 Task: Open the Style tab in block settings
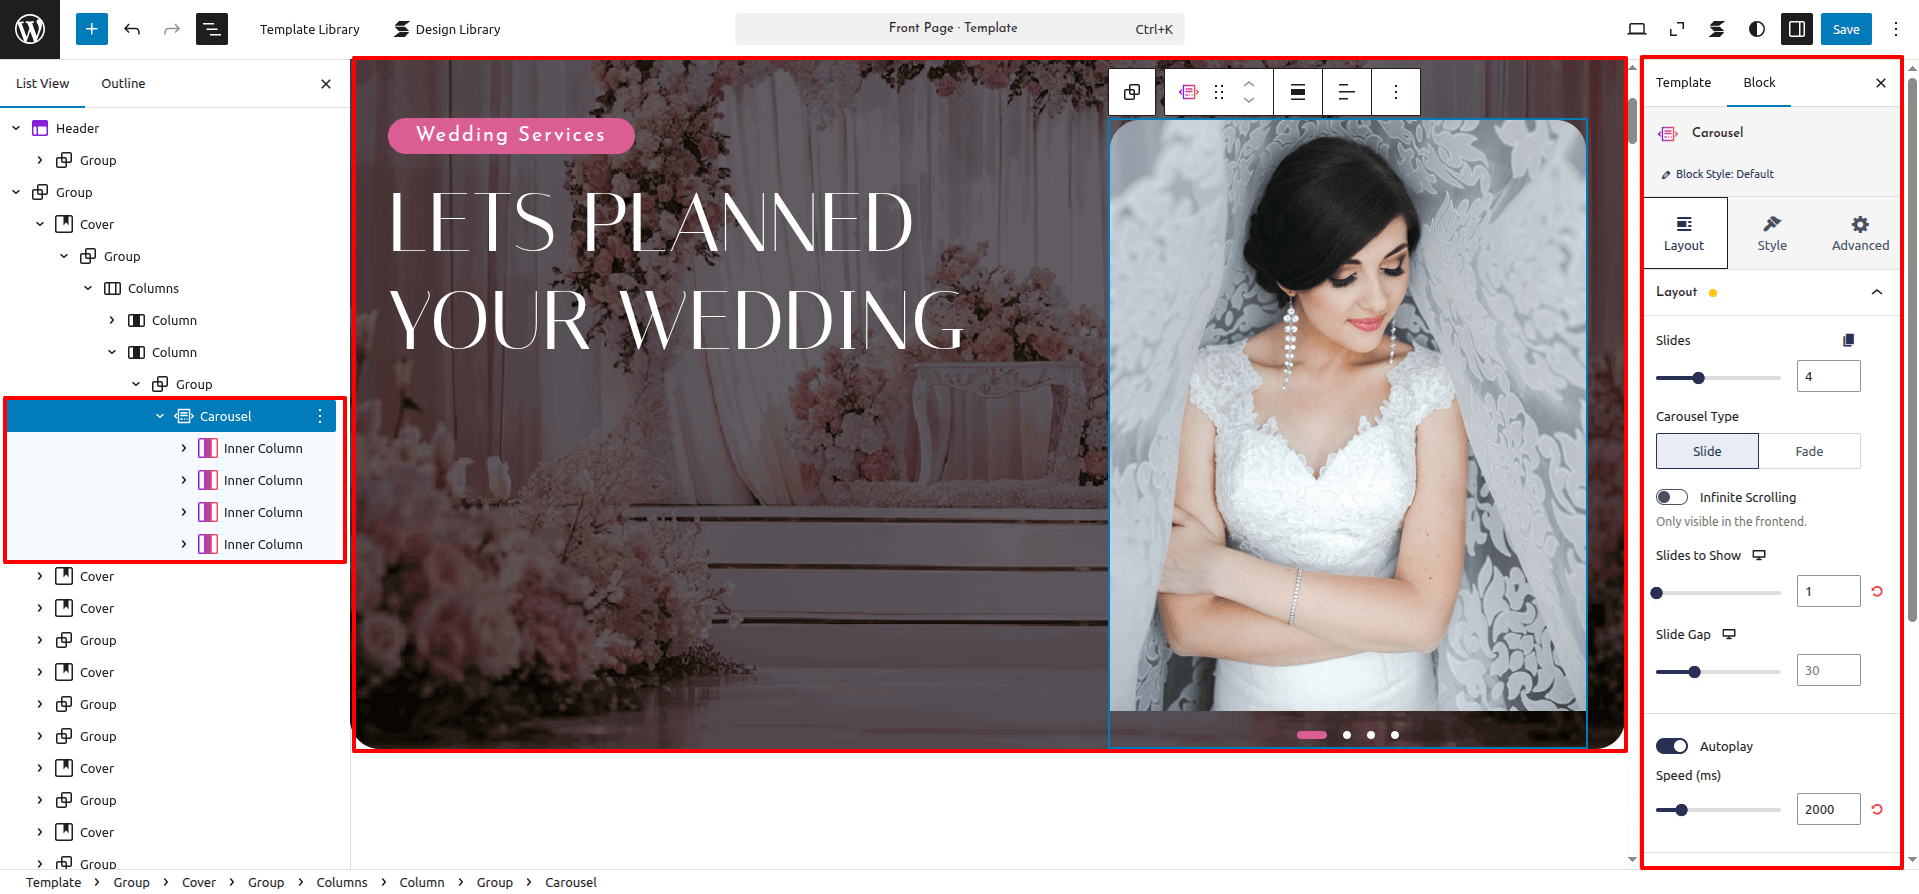[1771, 233]
